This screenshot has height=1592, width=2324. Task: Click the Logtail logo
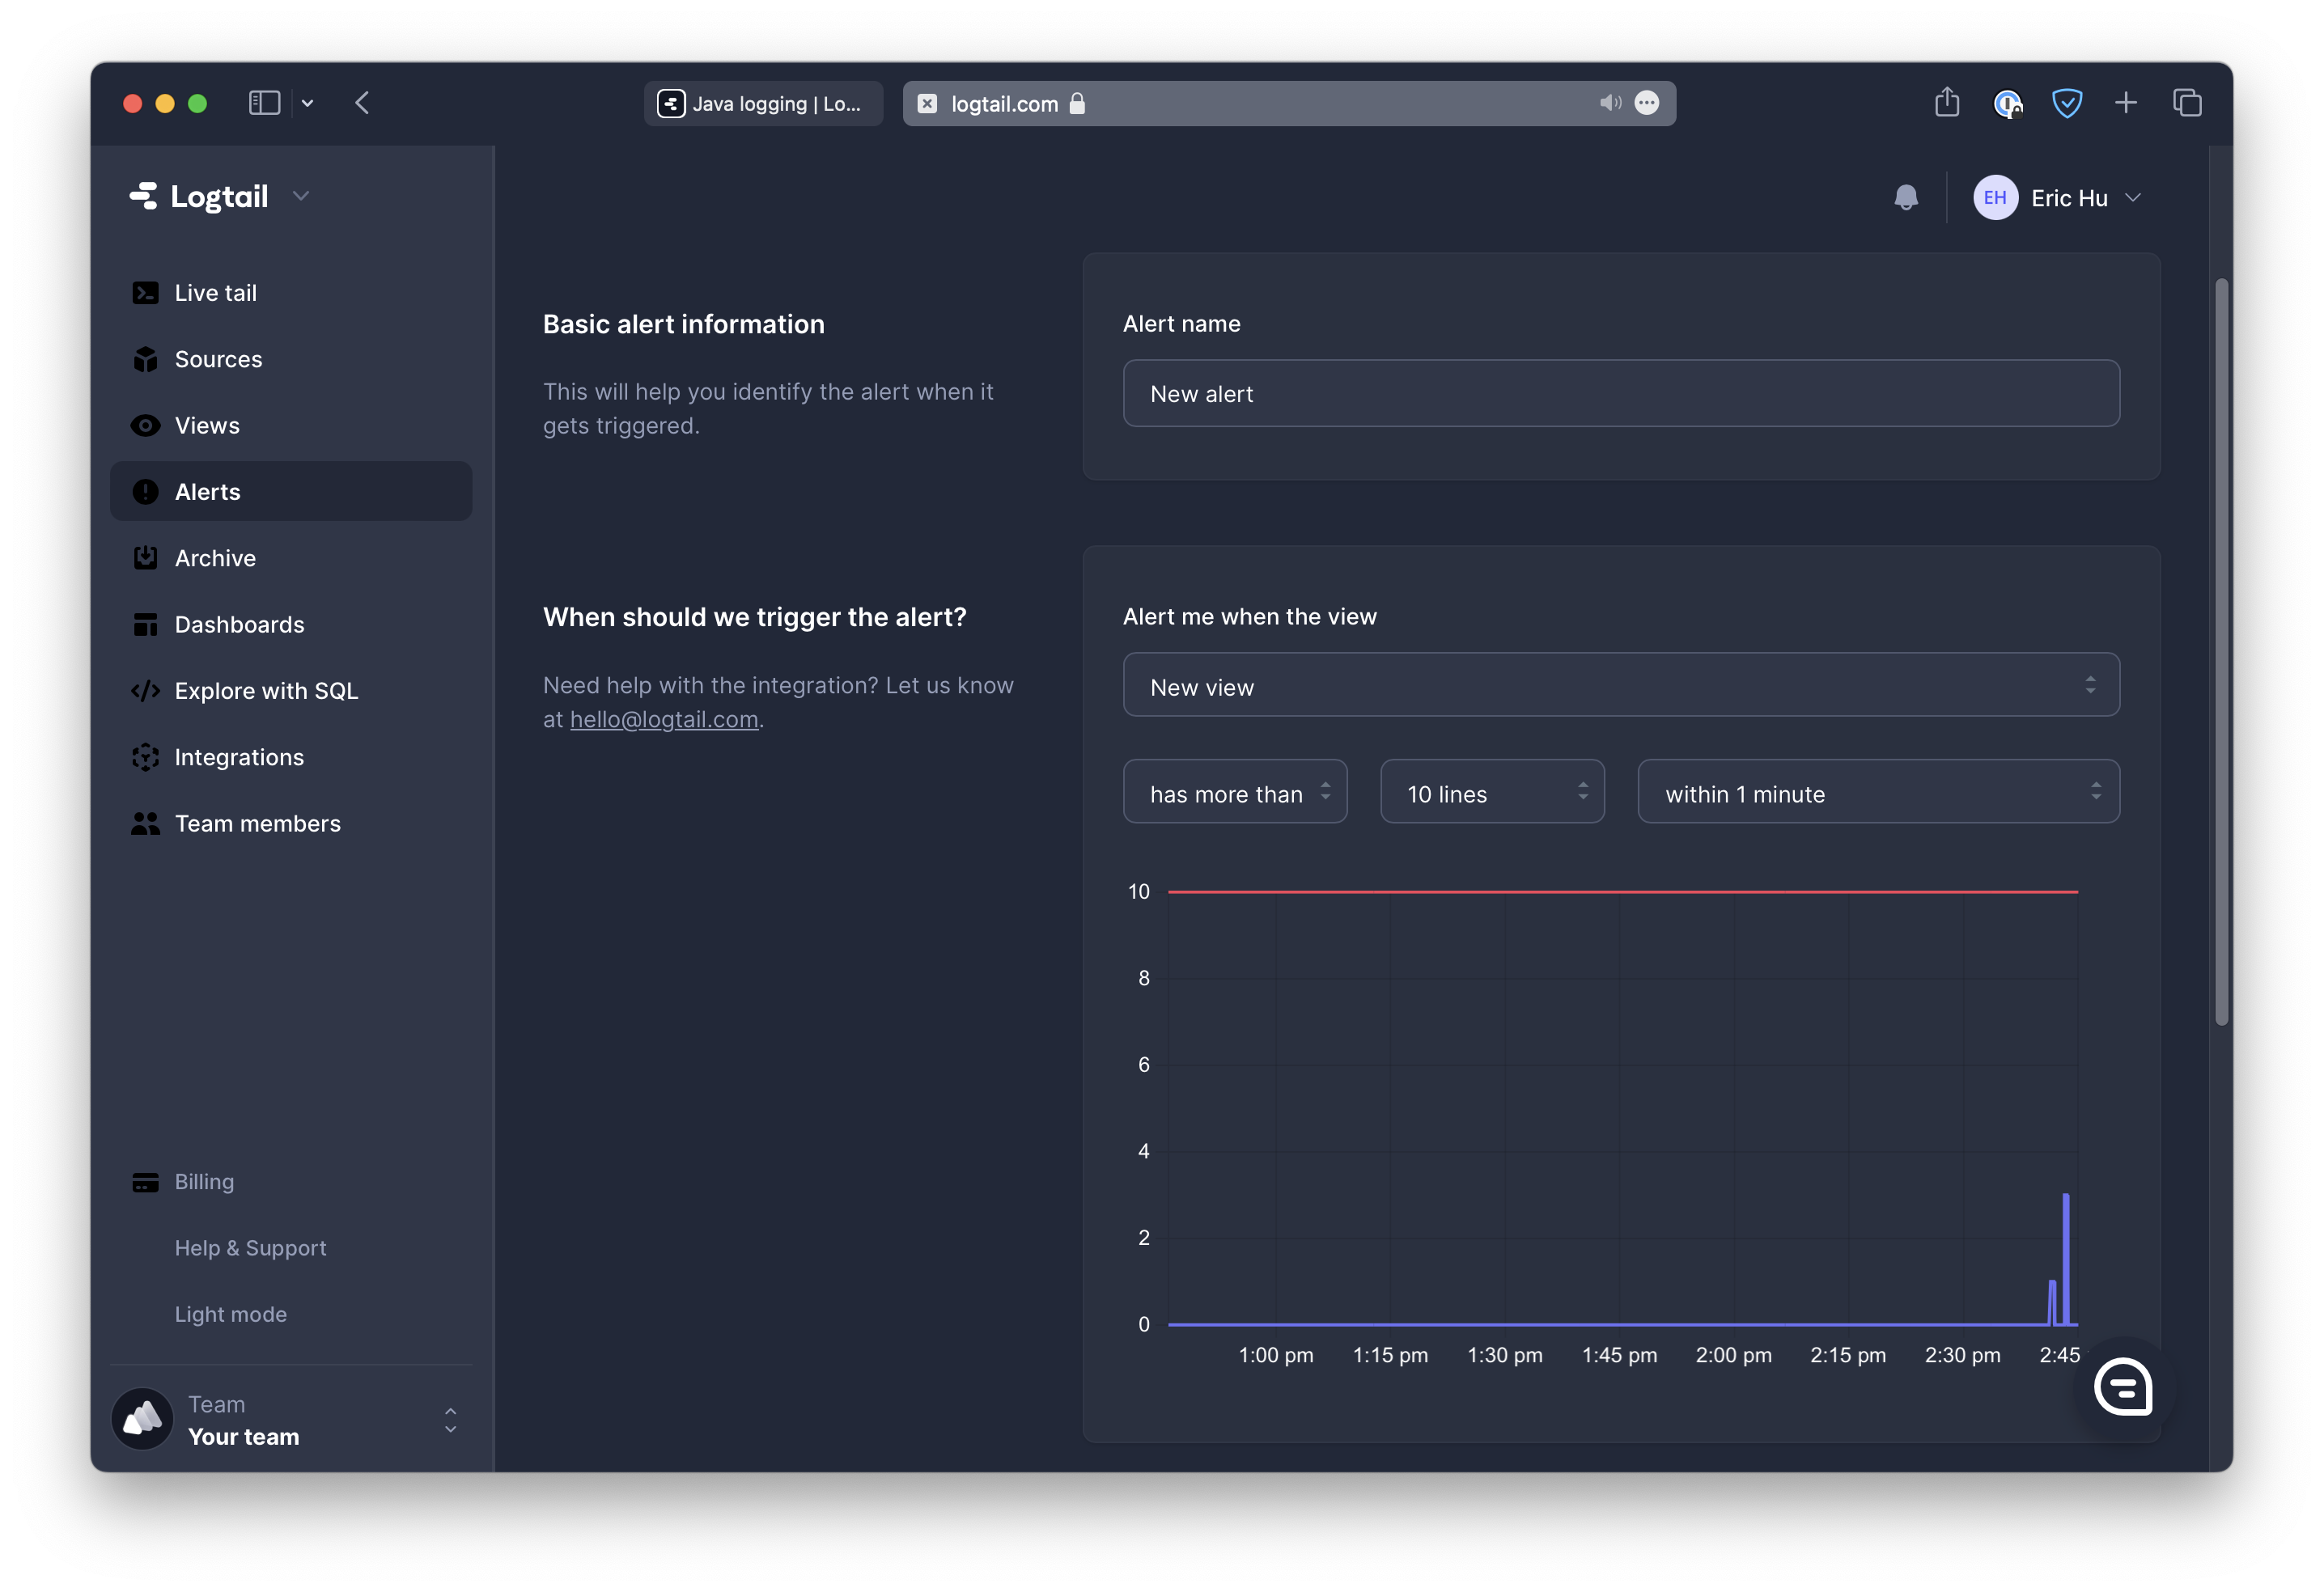point(200,196)
